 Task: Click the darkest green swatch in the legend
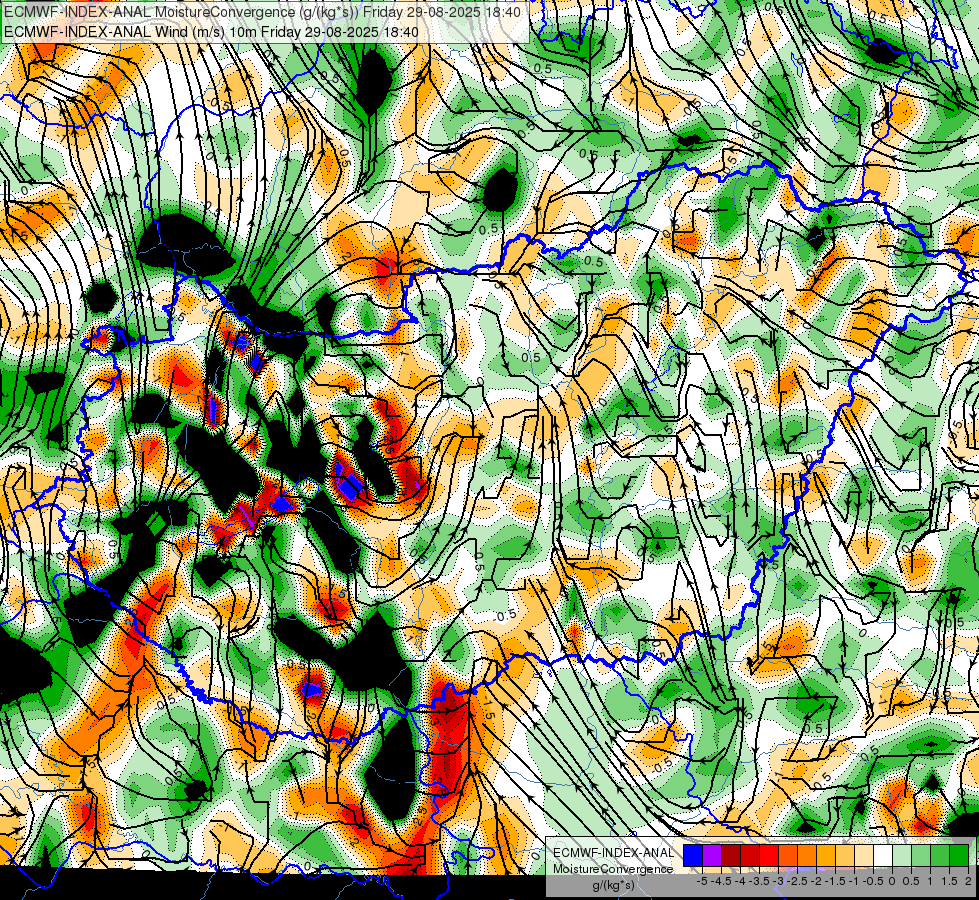click(x=959, y=856)
